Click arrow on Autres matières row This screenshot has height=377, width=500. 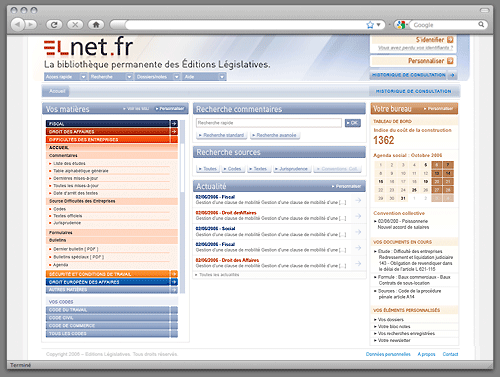tap(174, 290)
